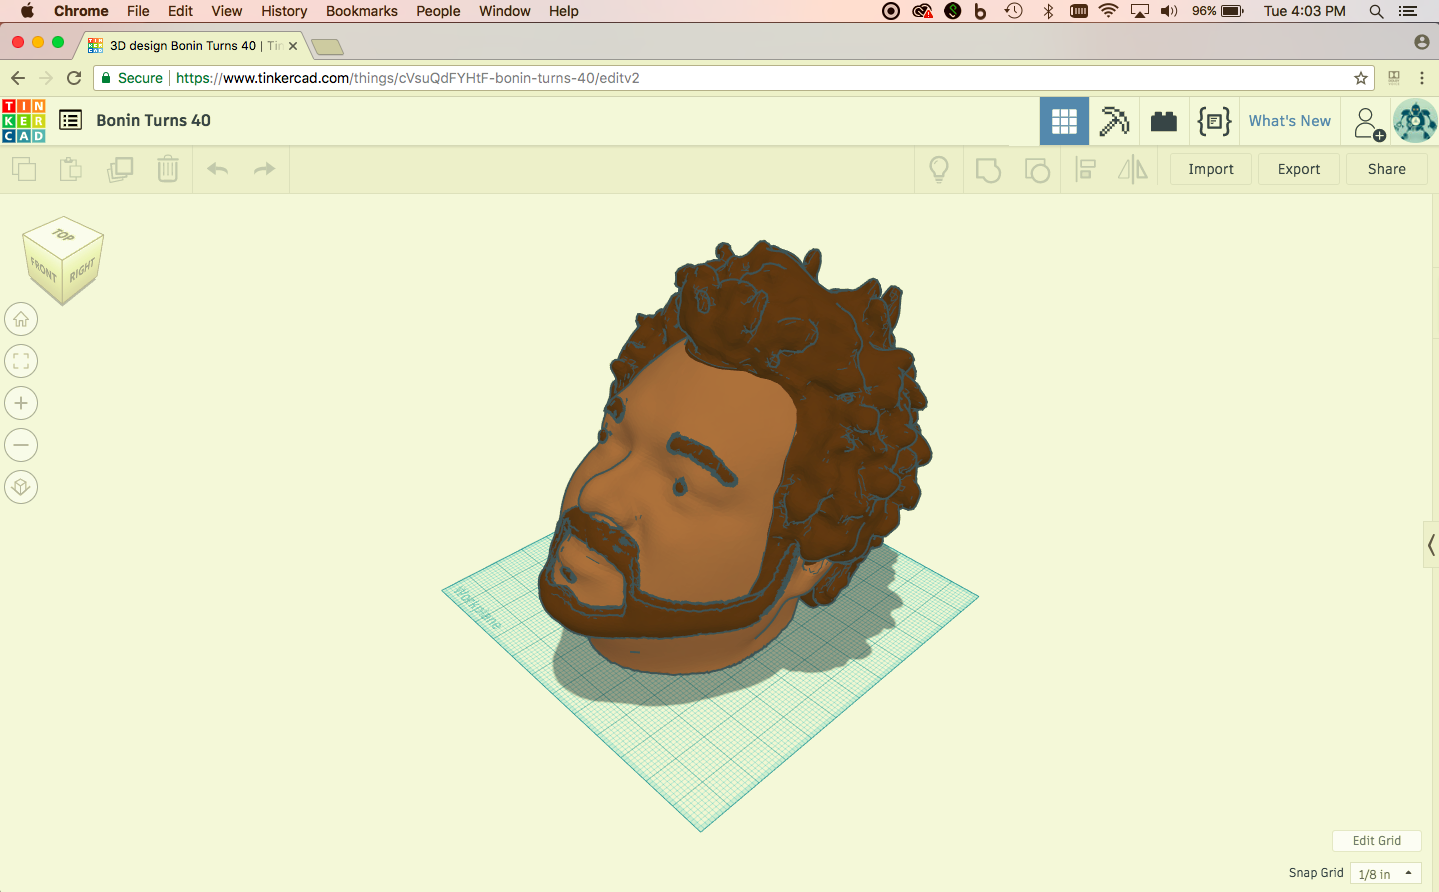Open the What's New link
1439x892 pixels.
(x=1289, y=120)
